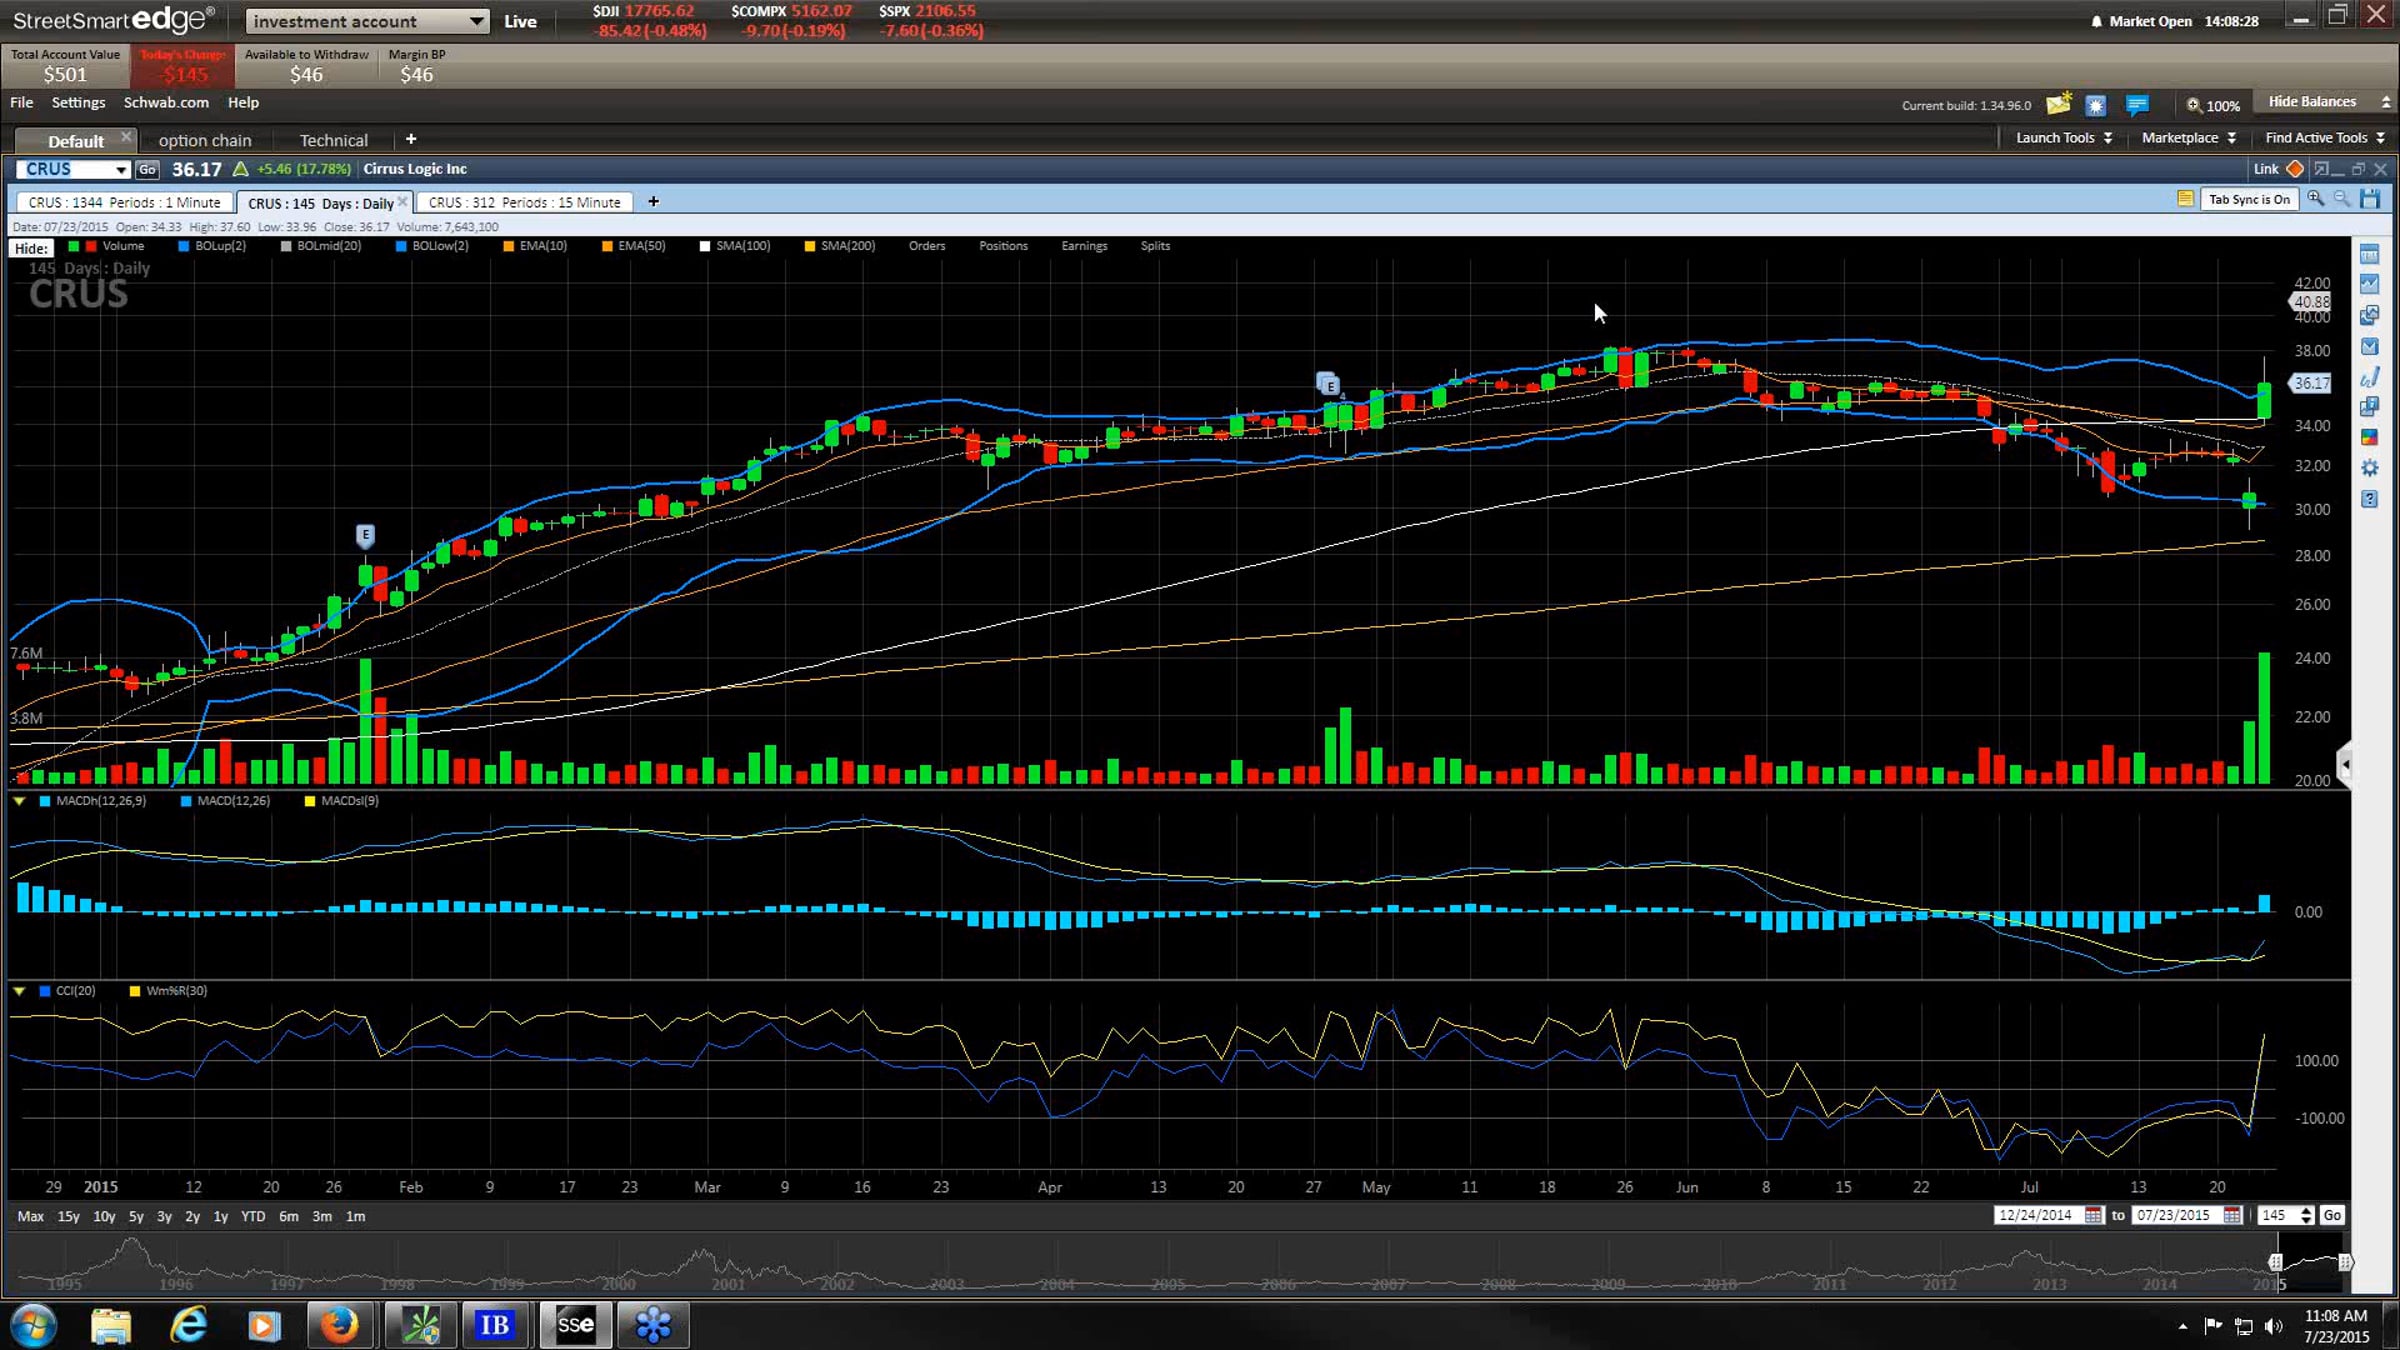
Task: Click the start date input field
Action: (2036, 1215)
